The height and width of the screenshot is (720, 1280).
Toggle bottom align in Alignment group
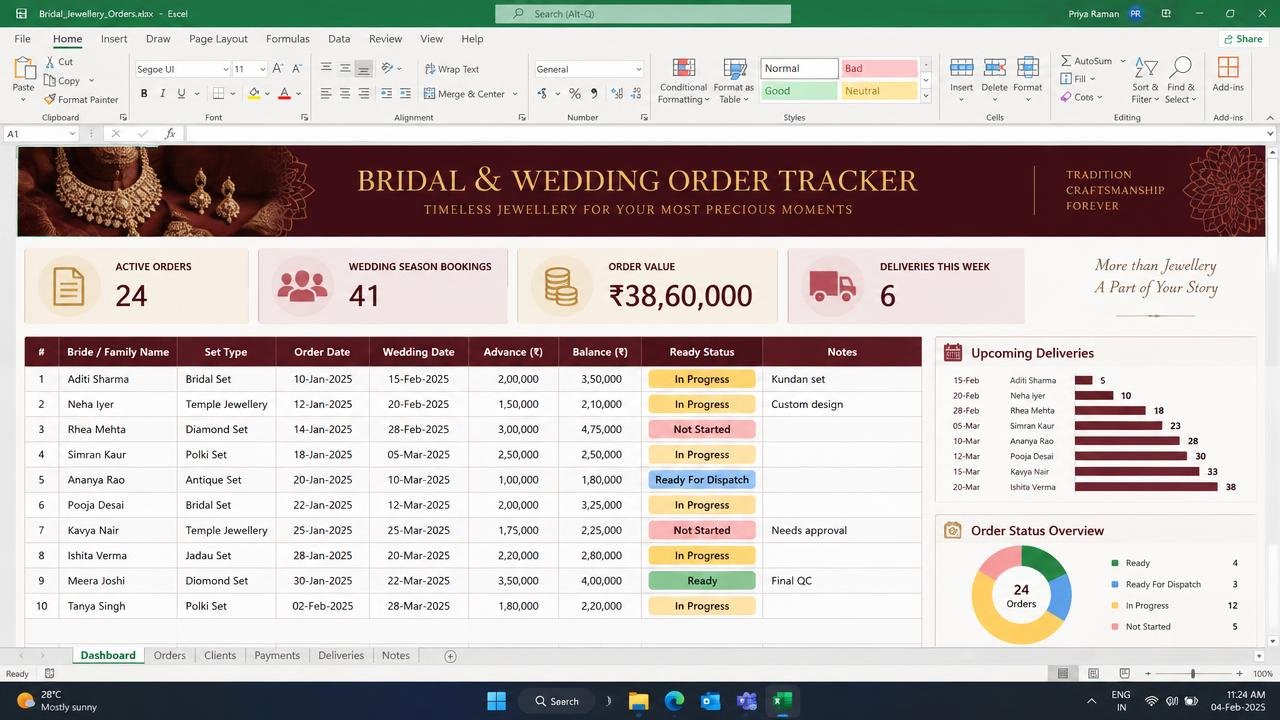click(363, 69)
